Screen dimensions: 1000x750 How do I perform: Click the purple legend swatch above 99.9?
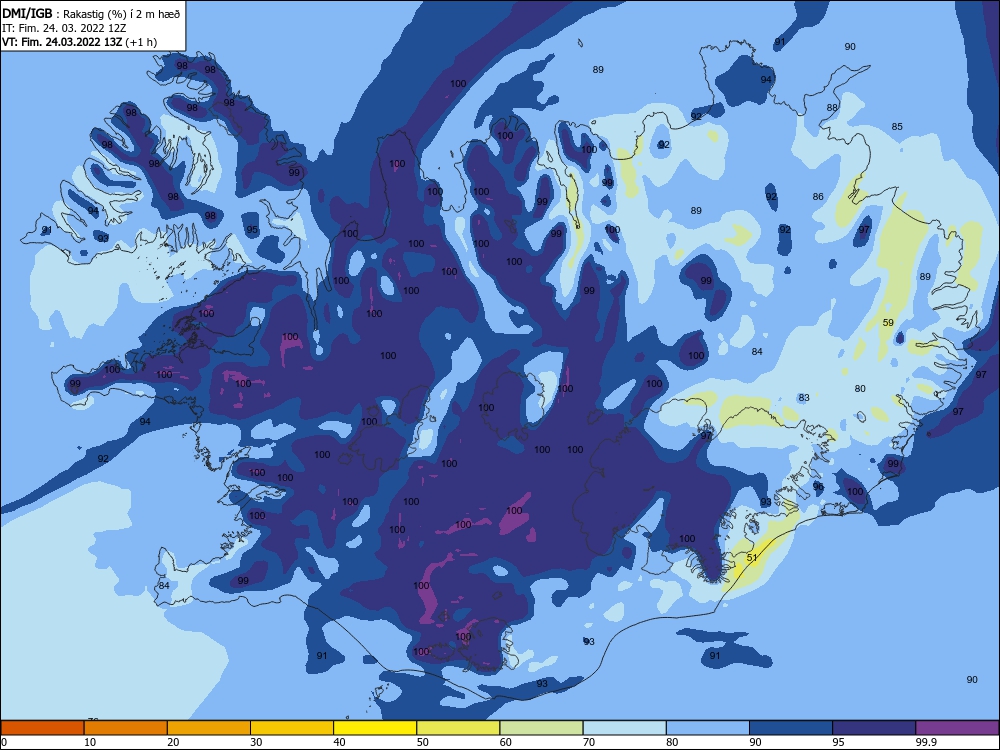click(958, 728)
